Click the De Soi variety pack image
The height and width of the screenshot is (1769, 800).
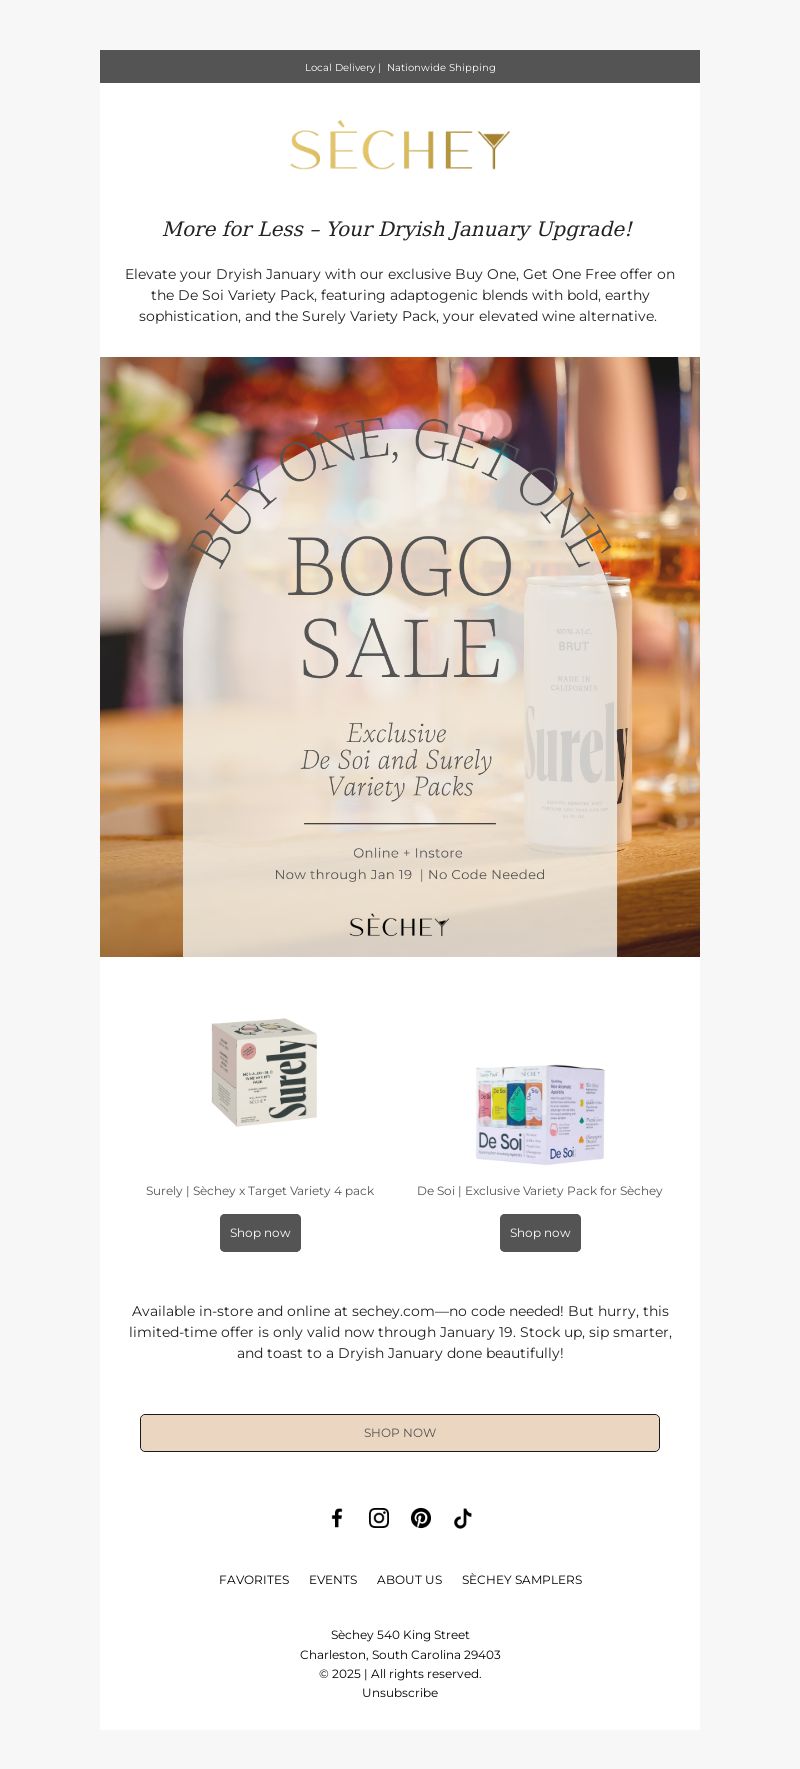point(540,1114)
